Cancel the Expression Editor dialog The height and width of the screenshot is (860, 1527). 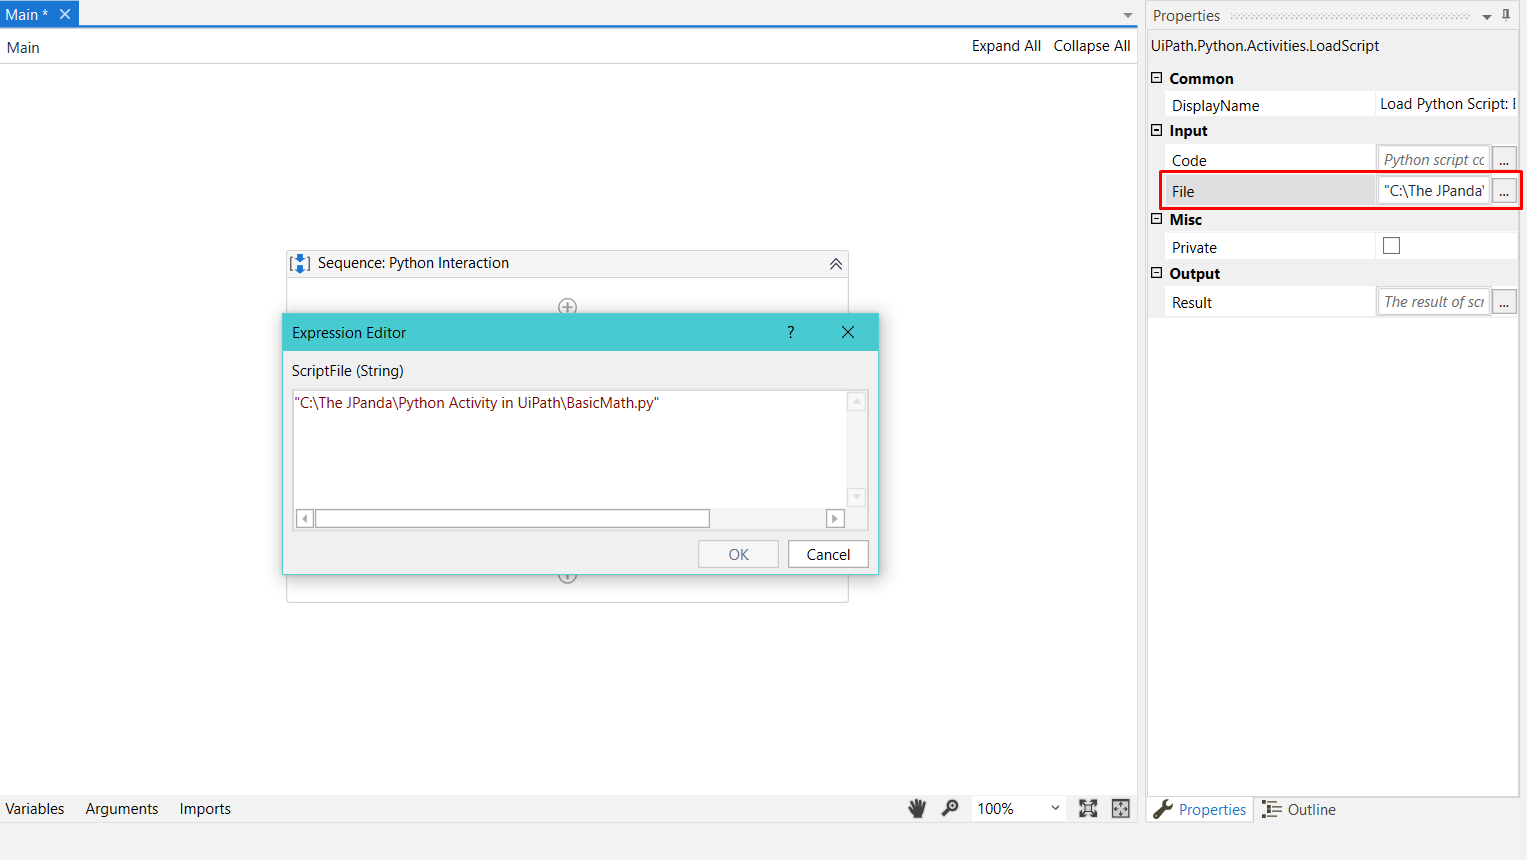(828, 554)
